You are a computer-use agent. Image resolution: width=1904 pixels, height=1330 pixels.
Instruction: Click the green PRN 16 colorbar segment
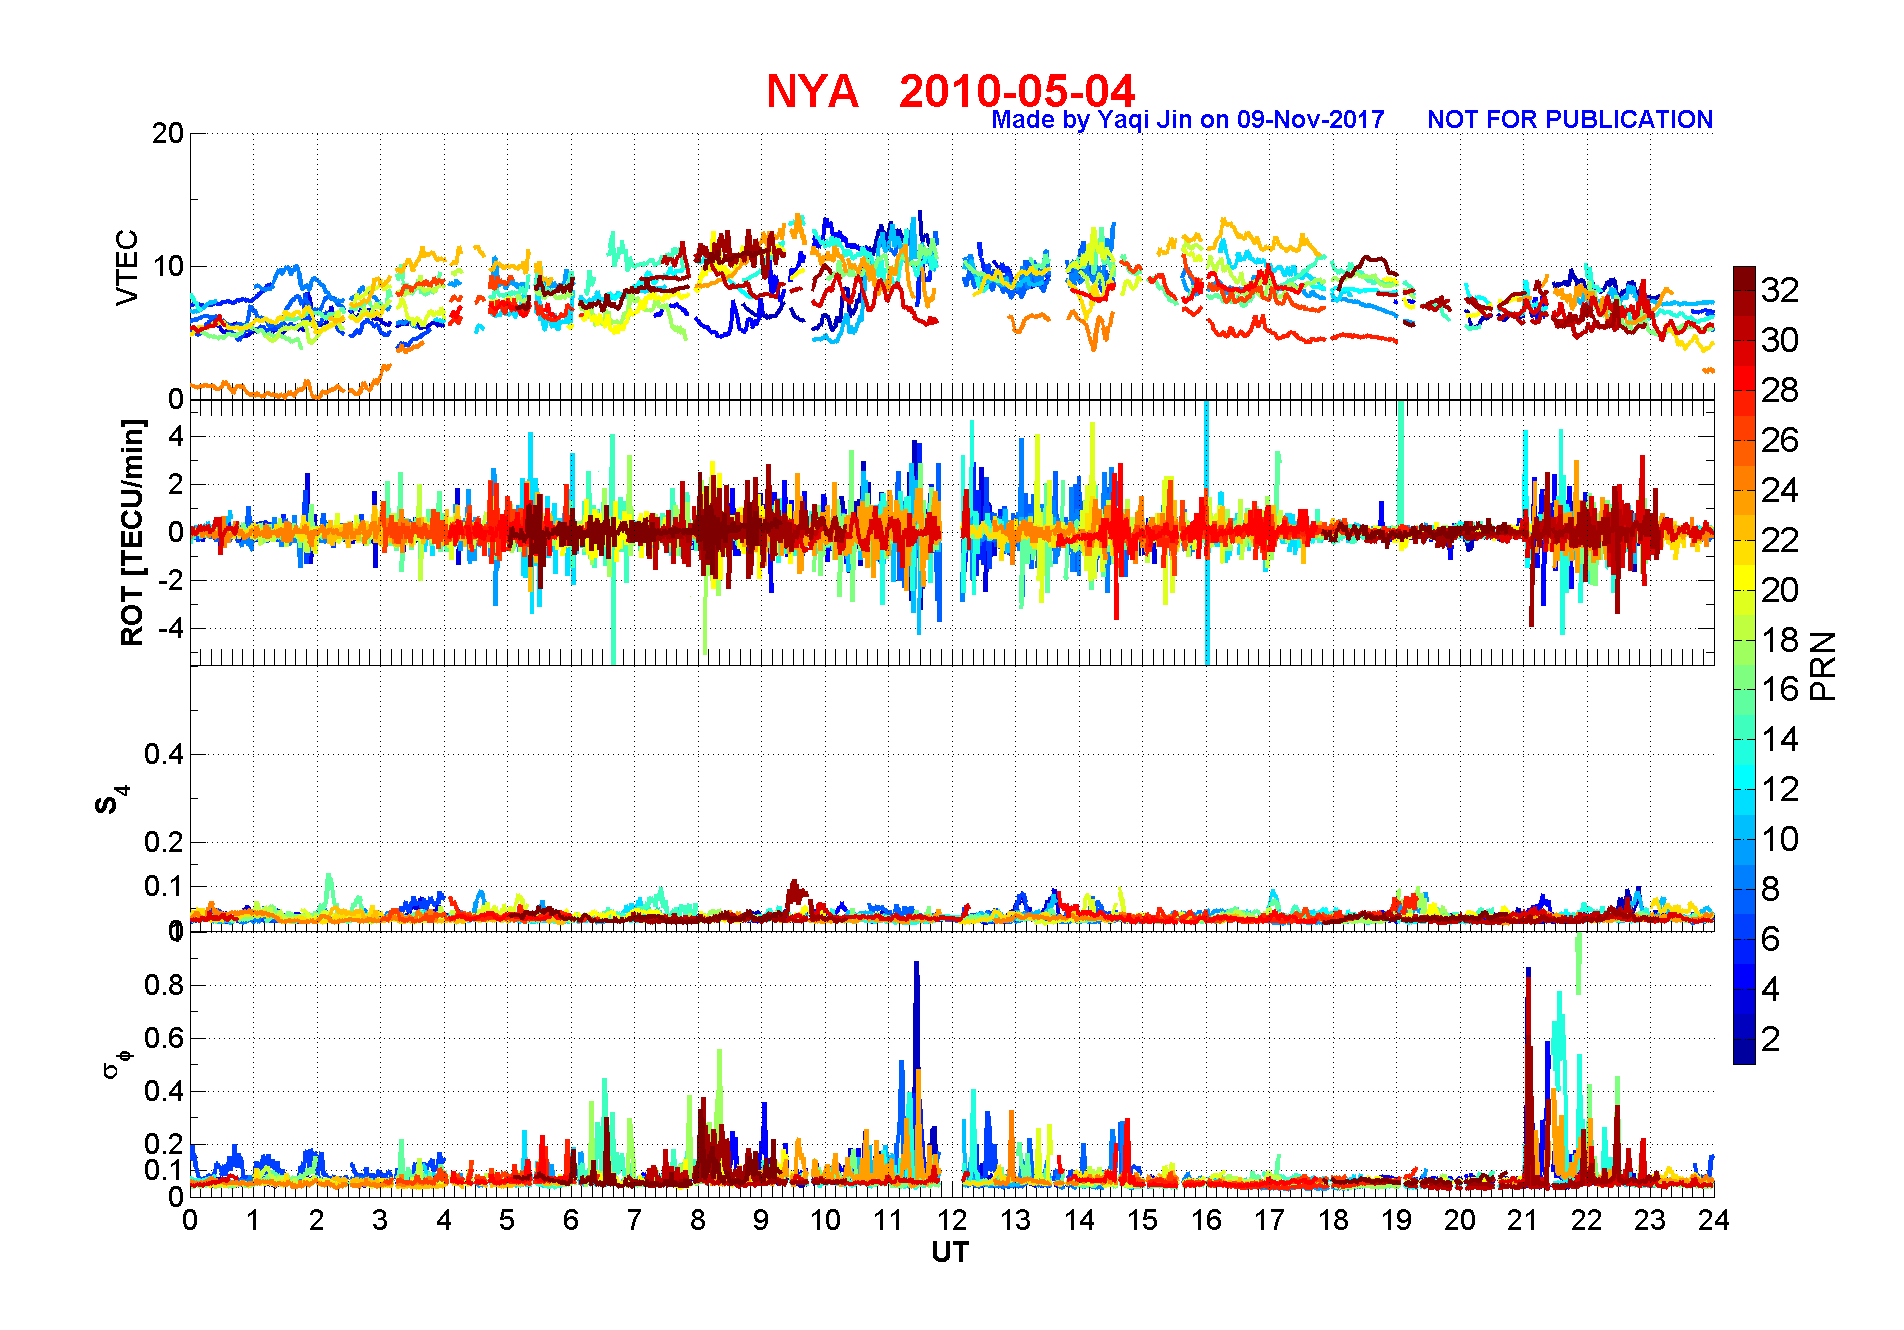[1744, 689]
